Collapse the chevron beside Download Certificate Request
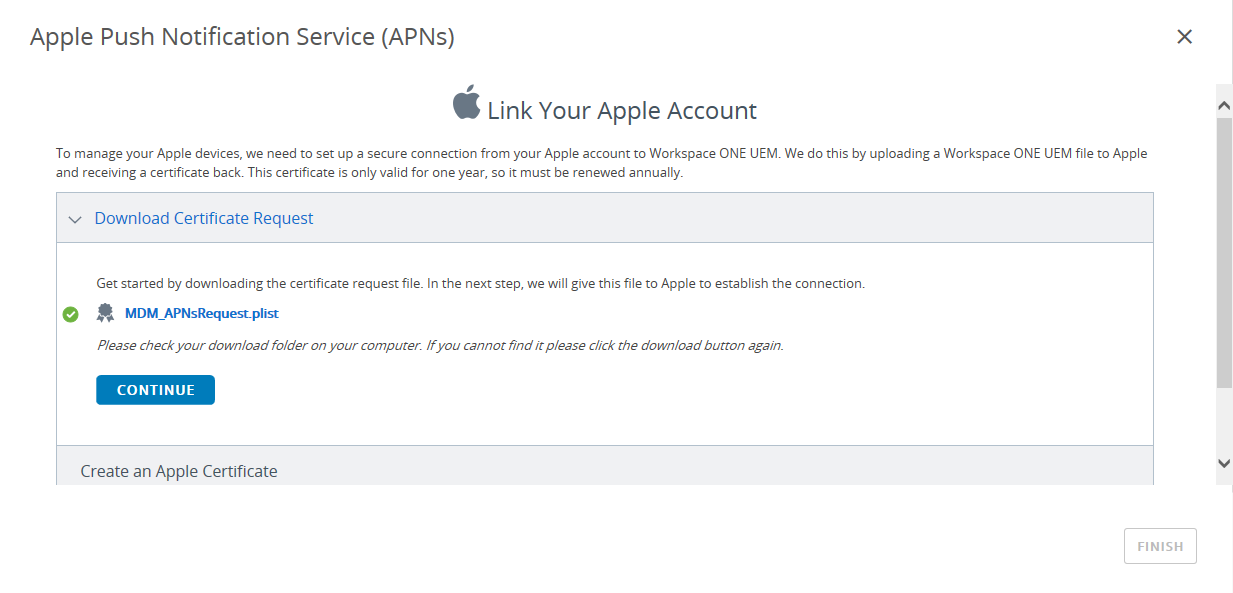 click(75, 219)
